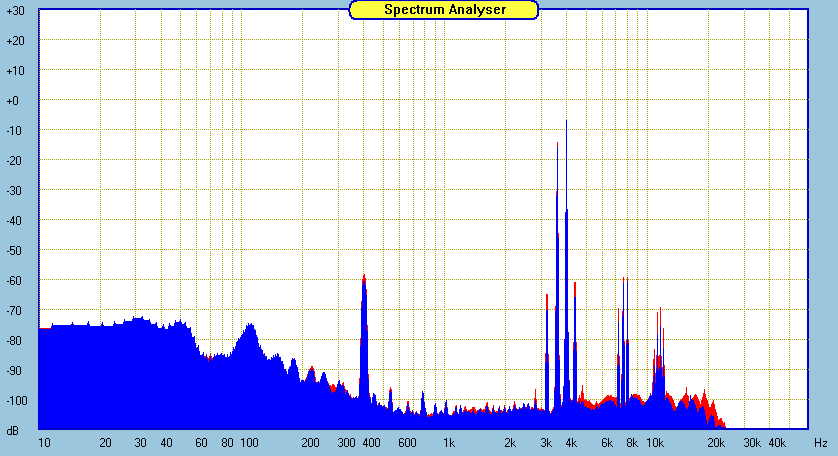The width and height of the screenshot is (838, 456).
Task: Select the 100 Hz frequency axis label
Action: point(249,442)
